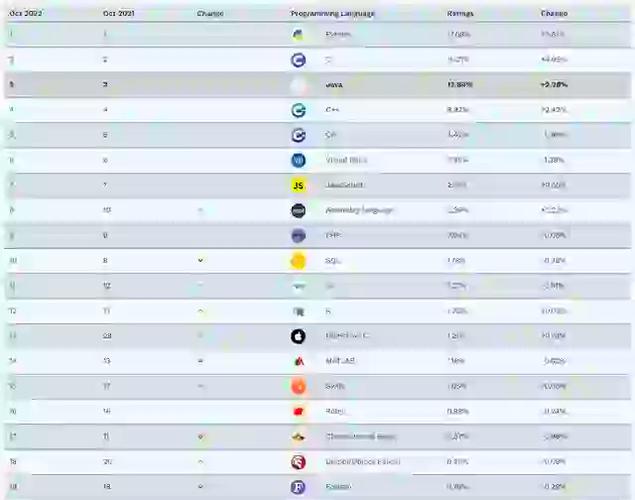Click the Assembly language logo icon
Image resolution: width=635 pixels, height=500 pixels.
(298, 210)
